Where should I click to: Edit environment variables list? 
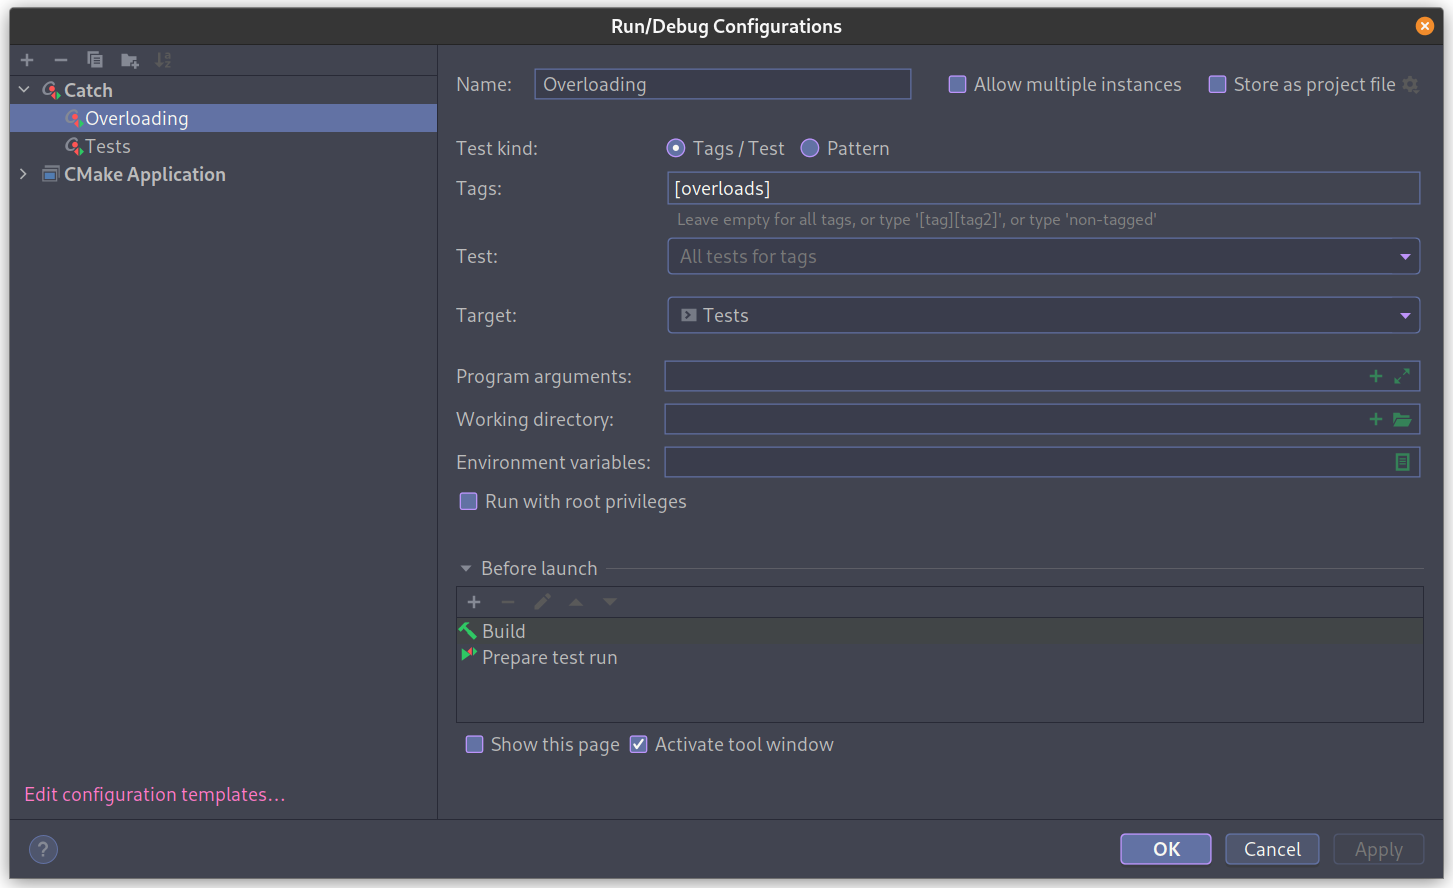pos(1402,462)
